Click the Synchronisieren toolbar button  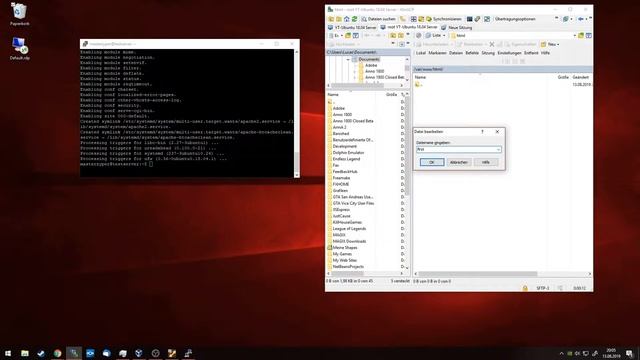[x=444, y=19]
